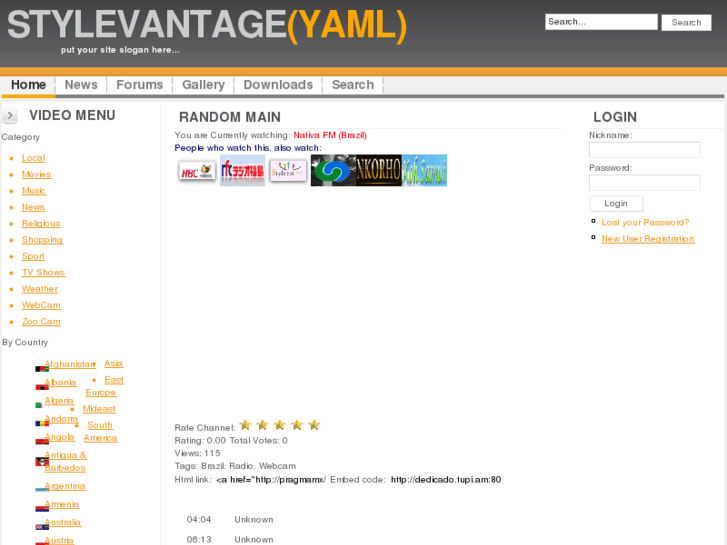Image resolution: width=727 pixels, height=545 pixels.
Task: Open the News navigation tab
Action: 81,85
